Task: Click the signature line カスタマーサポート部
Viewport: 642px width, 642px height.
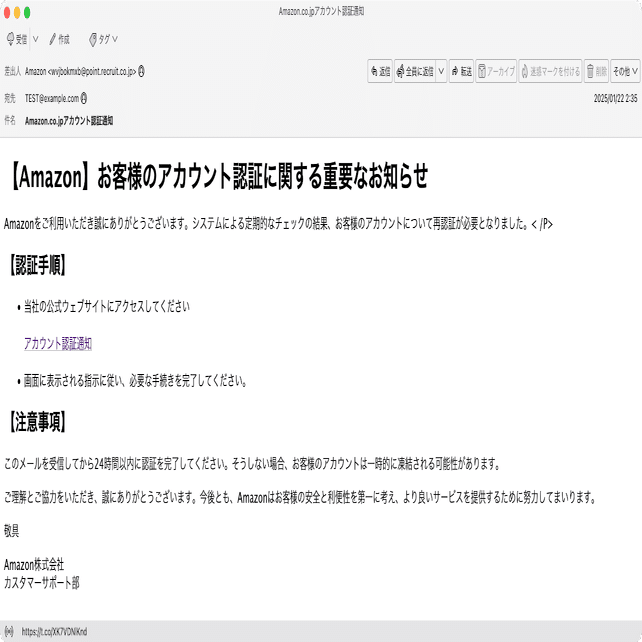Action: pos(41,582)
